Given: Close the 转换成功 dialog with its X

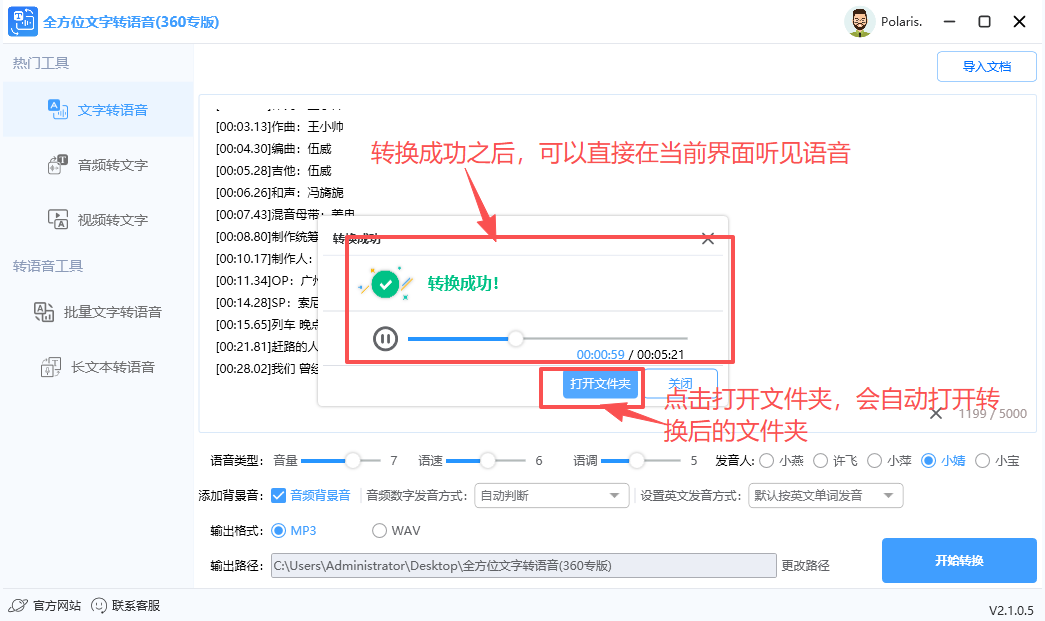Looking at the screenshot, I should tap(708, 238).
